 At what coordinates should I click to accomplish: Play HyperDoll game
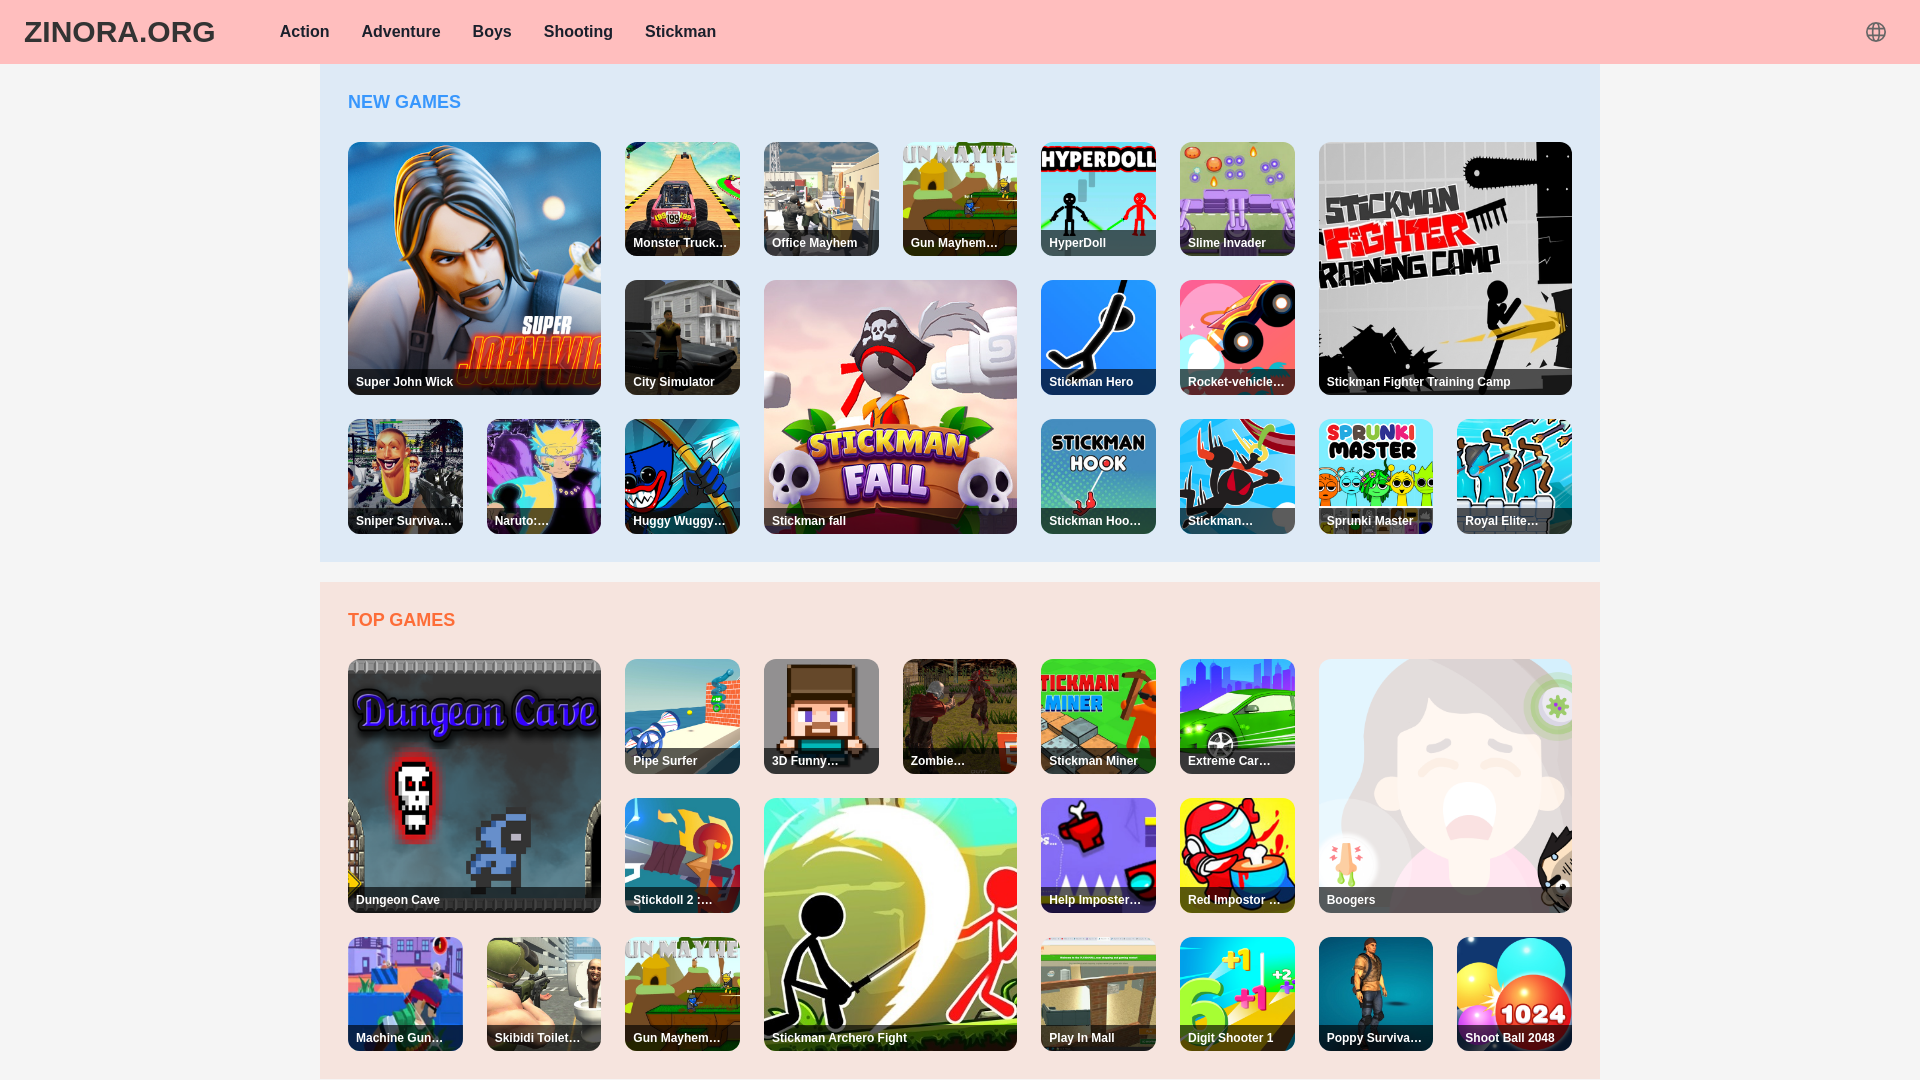[x=1098, y=198]
